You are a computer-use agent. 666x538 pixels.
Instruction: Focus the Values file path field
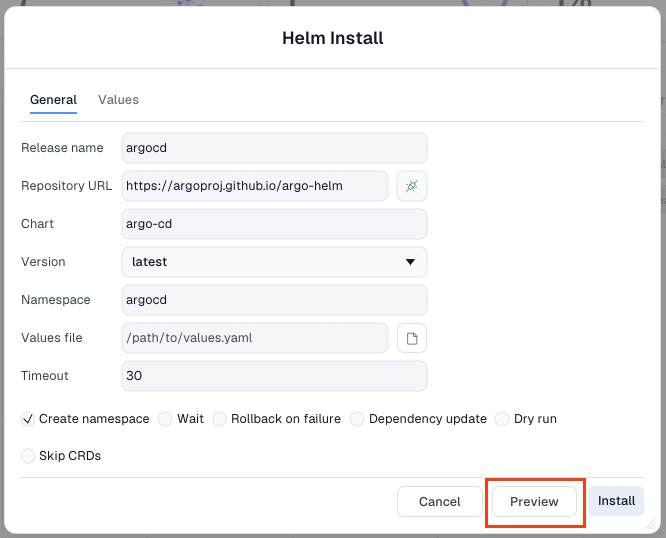tap(255, 338)
